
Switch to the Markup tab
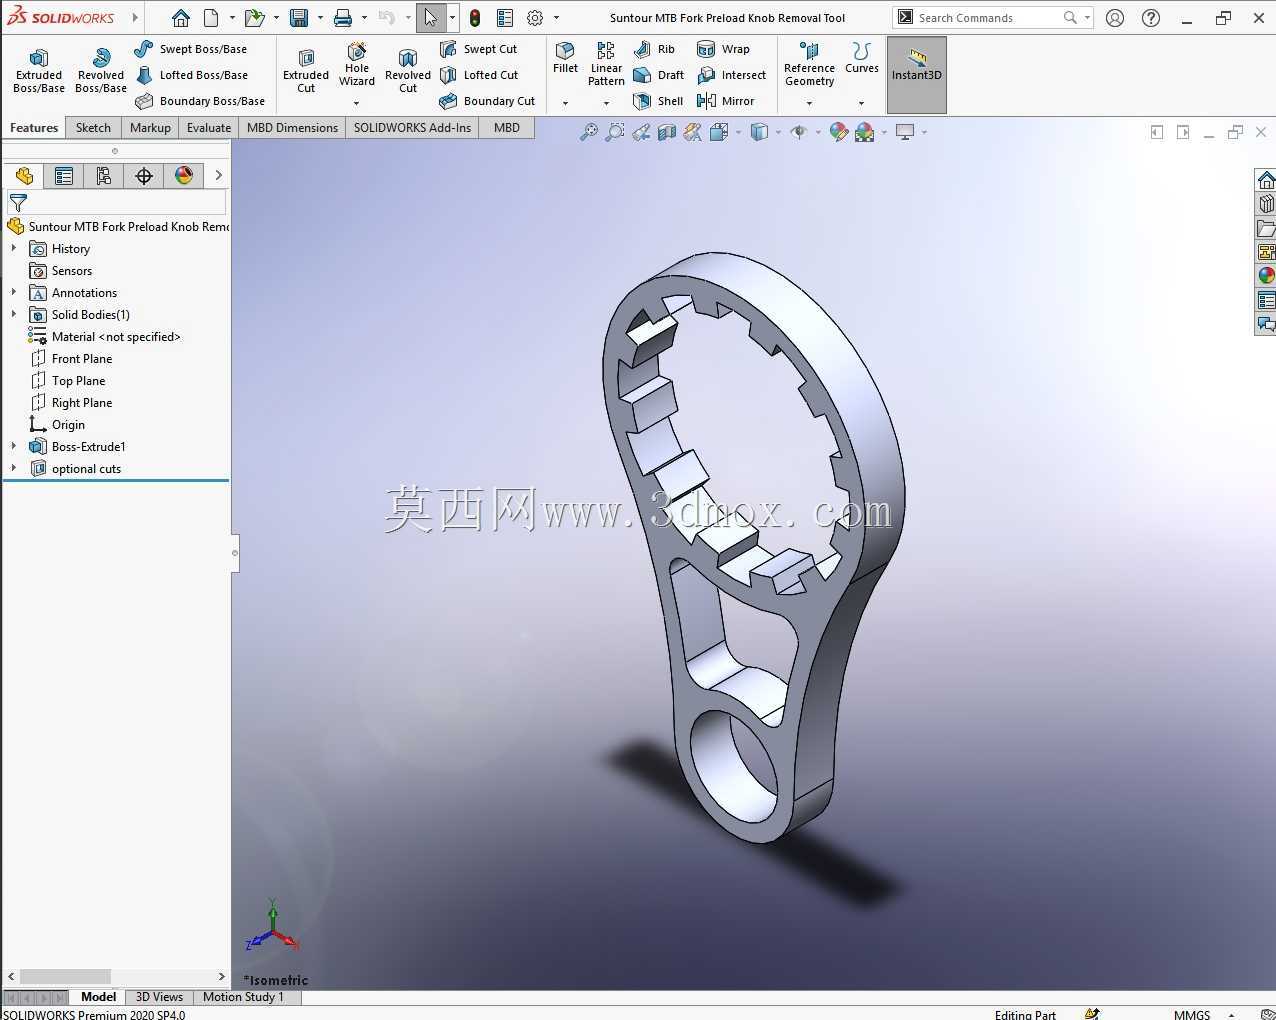[x=150, y=128]
